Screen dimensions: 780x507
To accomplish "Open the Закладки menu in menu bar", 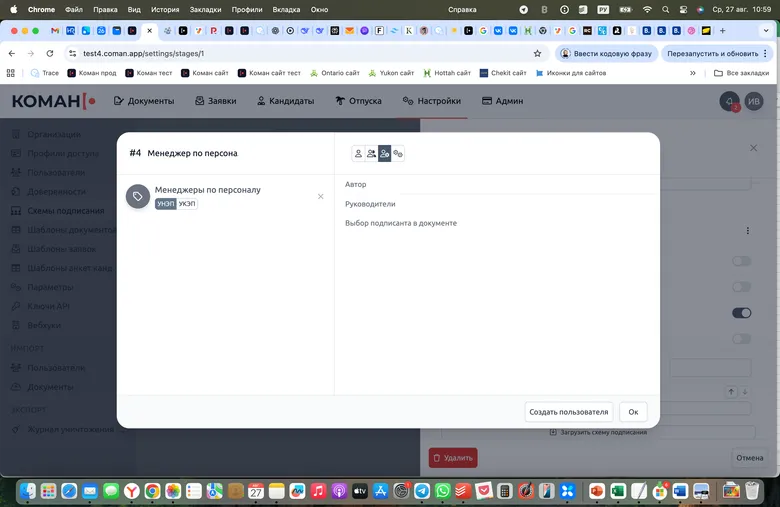I will click(x=205, y=9).
